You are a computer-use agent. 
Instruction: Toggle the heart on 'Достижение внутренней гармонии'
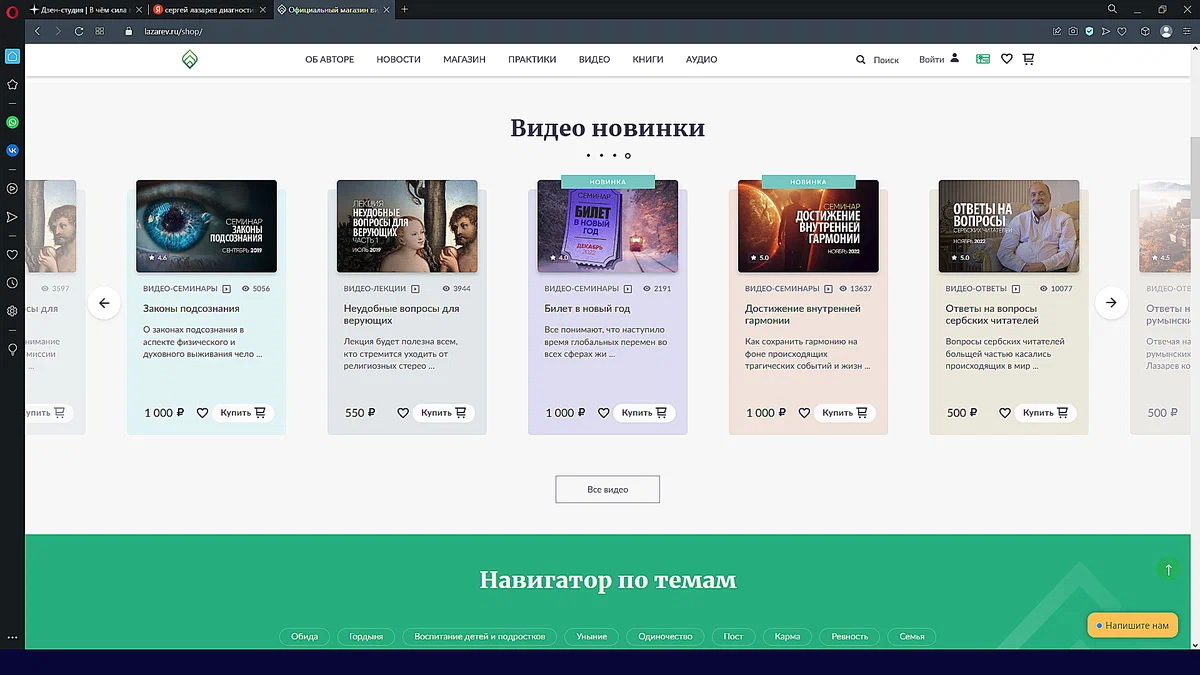click(804, 412)
